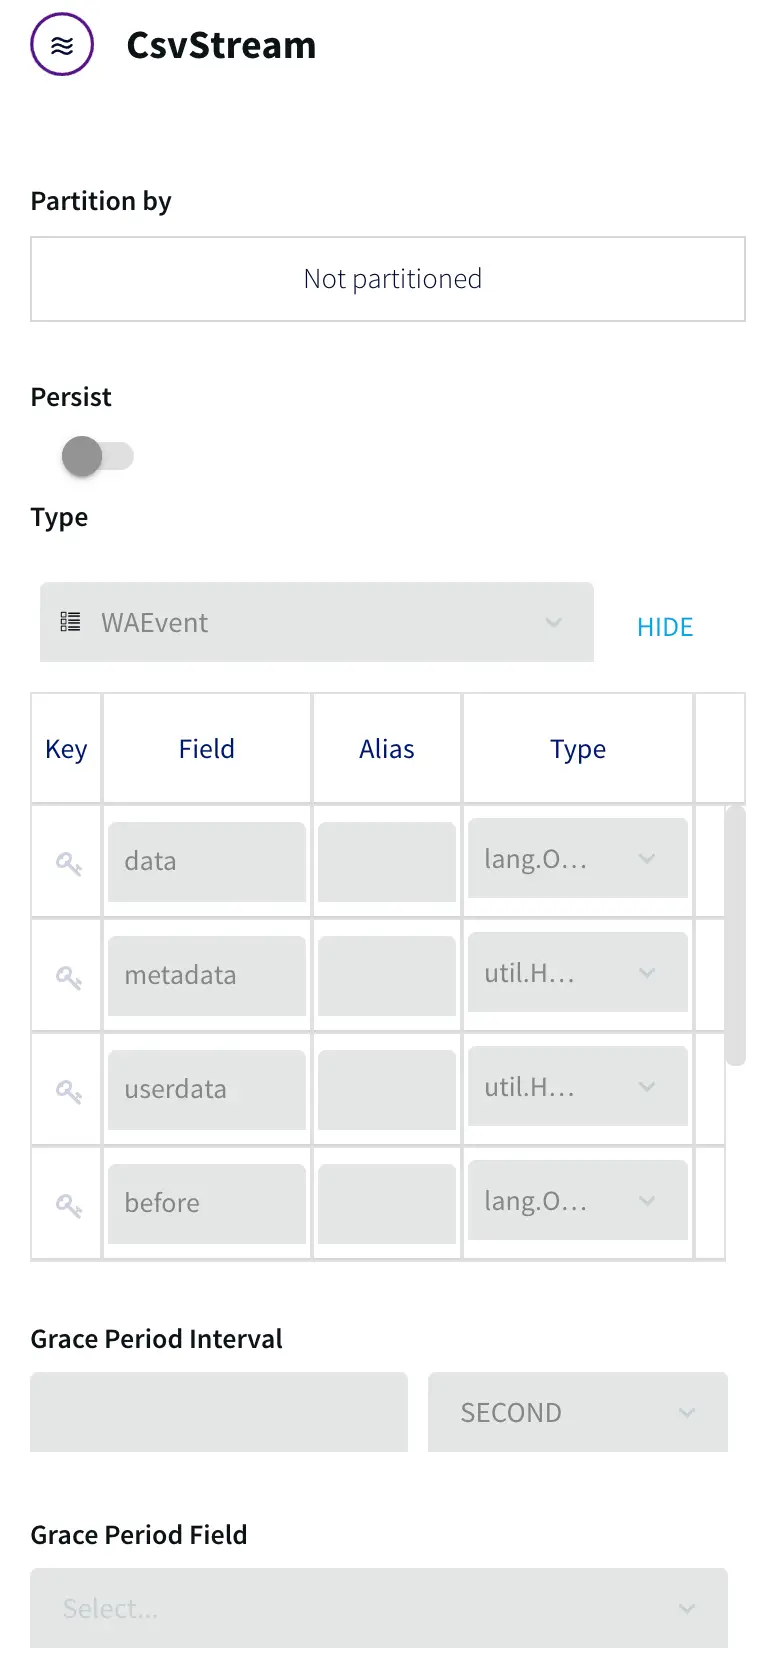Click the key icon for metadata field
Screen dimensions: 764x1664
click(x=68, y=976)
